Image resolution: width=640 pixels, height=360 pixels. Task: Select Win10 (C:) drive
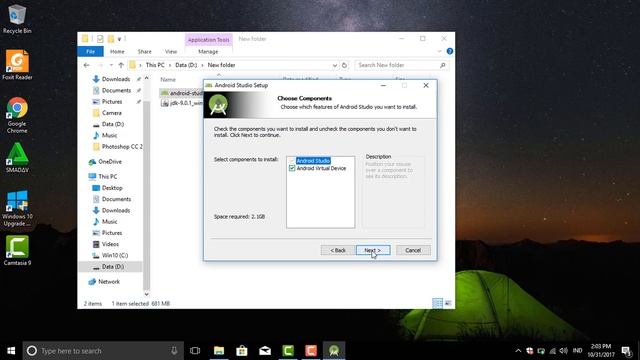[115, 255]
